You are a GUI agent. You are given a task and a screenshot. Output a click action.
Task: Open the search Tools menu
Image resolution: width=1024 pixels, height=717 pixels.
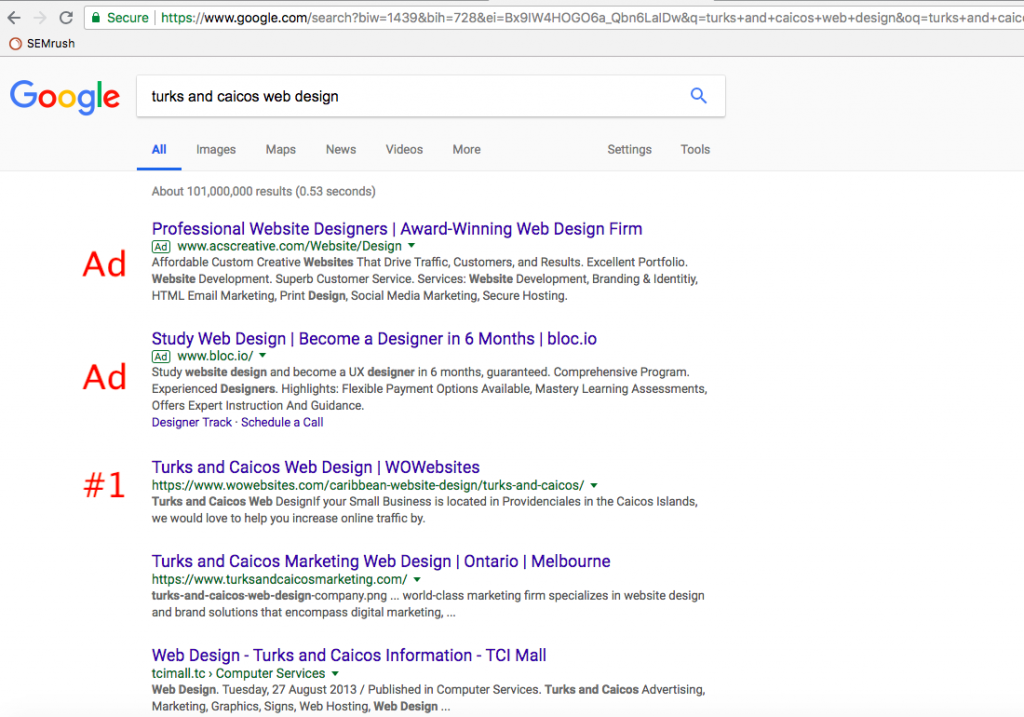click(x=695, y=150)
